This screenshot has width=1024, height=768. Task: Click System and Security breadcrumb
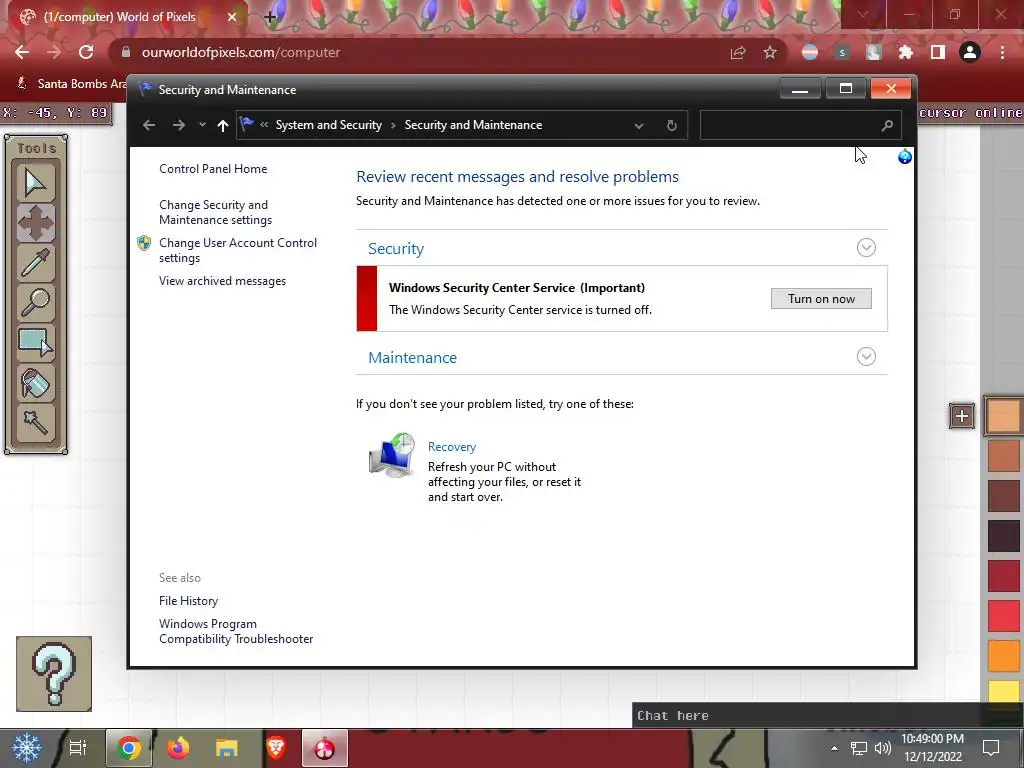pos(328,125)
